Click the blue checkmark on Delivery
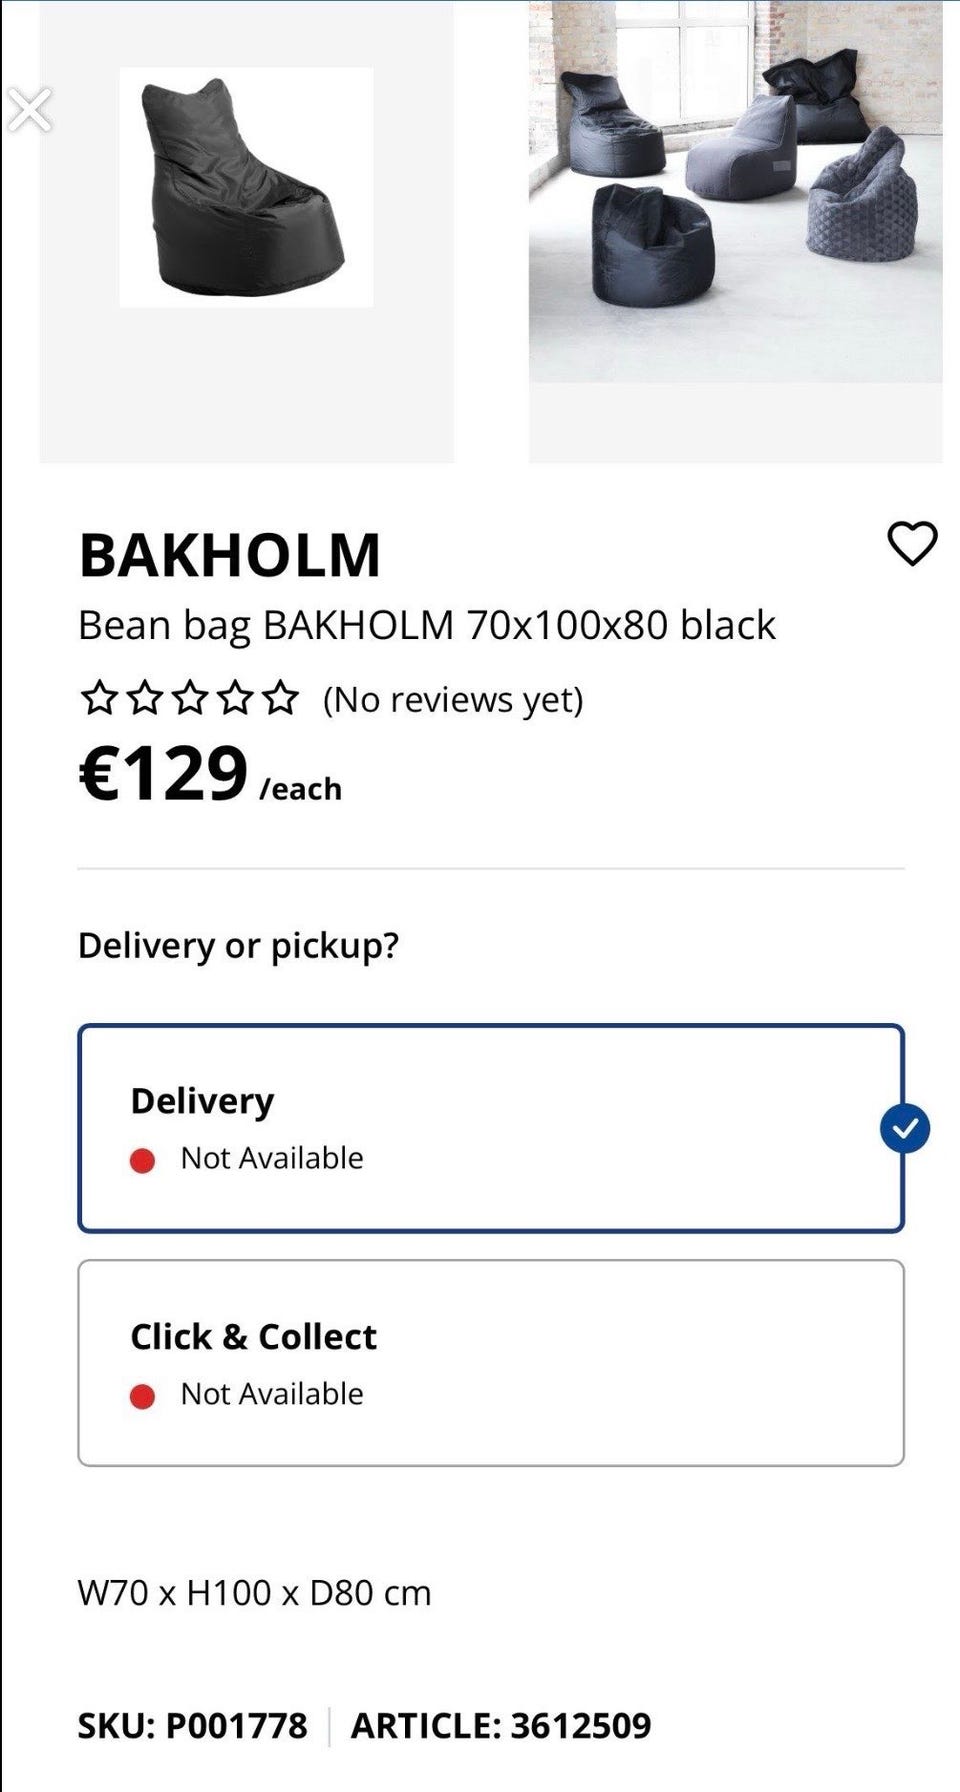The image size is (960, 1792). 905,1129
